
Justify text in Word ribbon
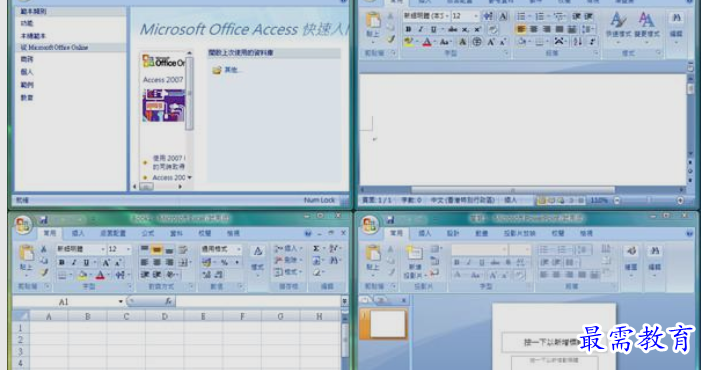point(559,29)
